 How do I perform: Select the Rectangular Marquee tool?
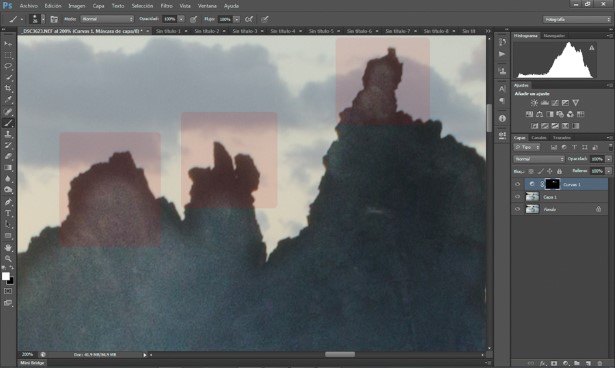[8, 55]
